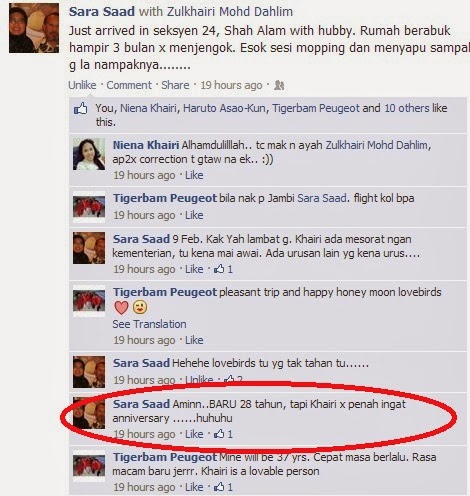Open tagged Zulkhairi Mohd Dahlim in post header
This screenshot has width=470, height=496.
[x=230, y=11]
